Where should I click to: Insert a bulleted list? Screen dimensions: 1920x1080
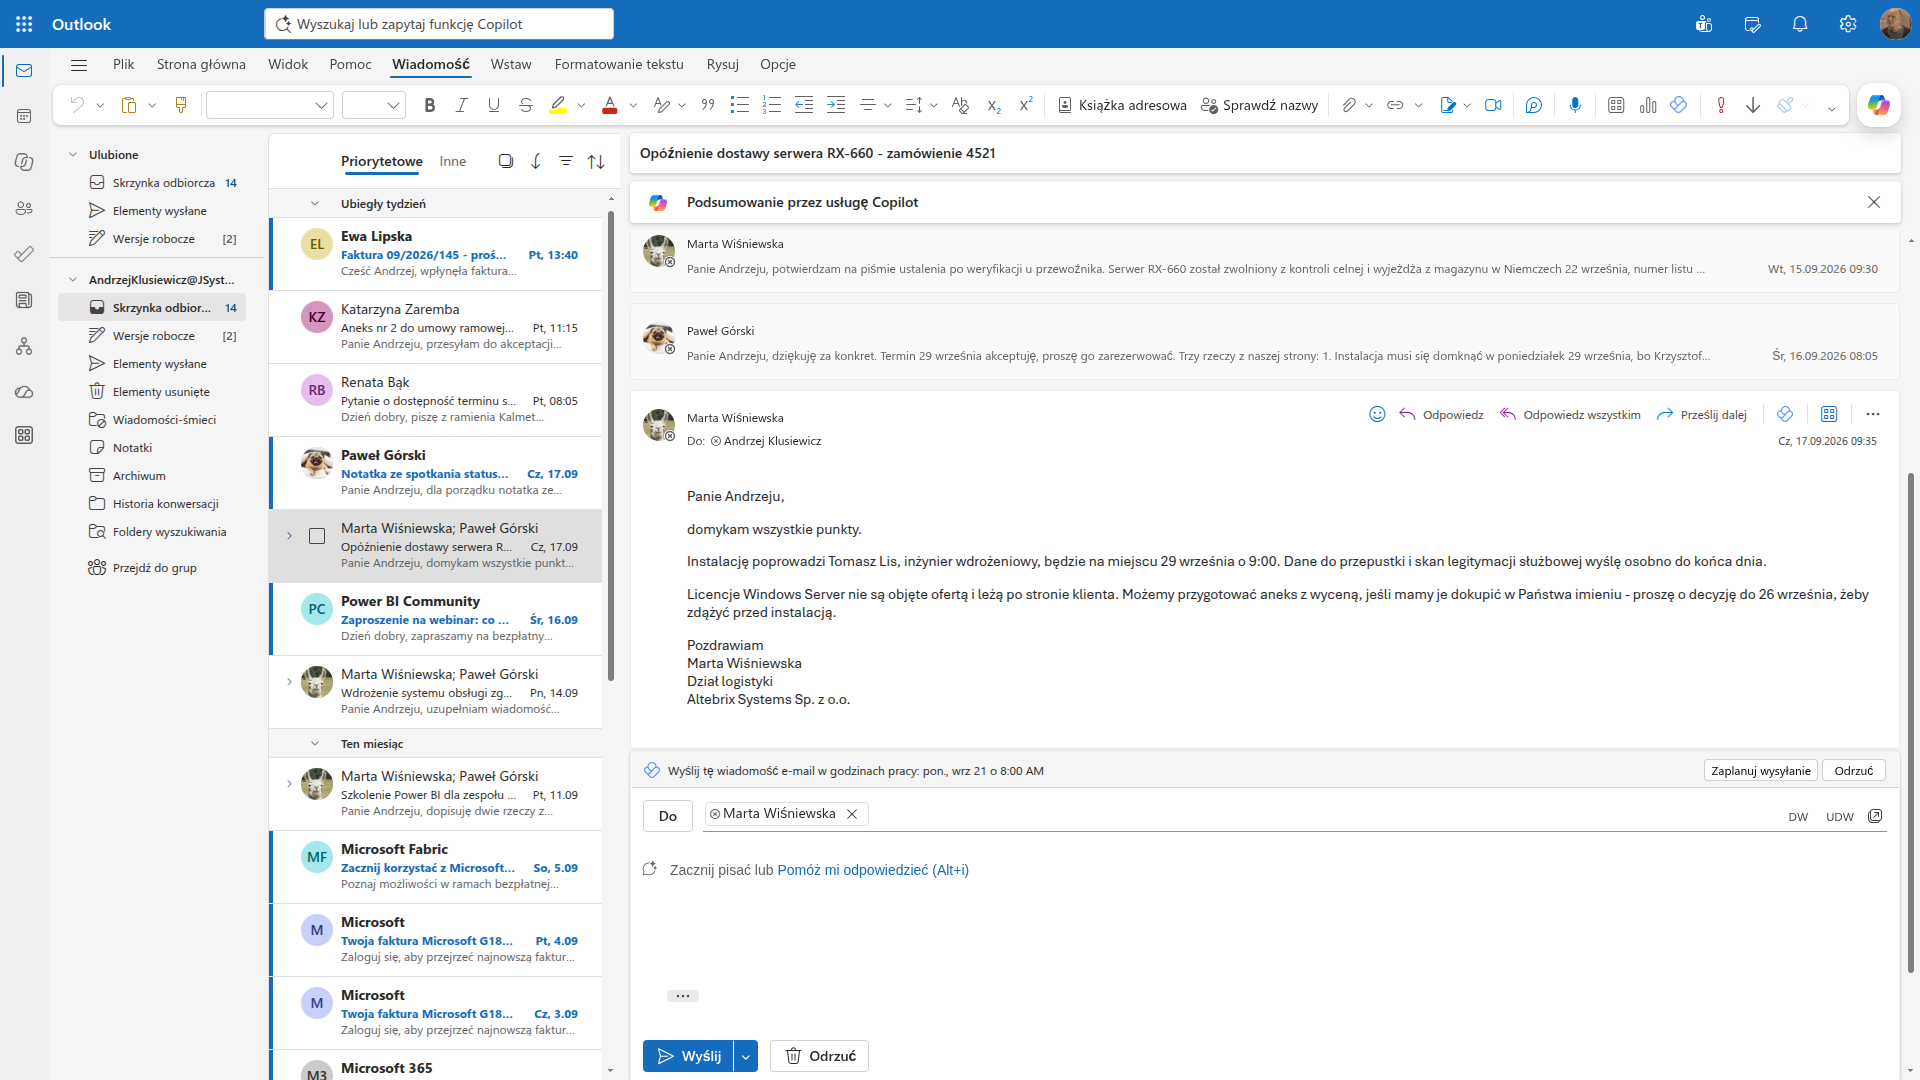[740, 105]
